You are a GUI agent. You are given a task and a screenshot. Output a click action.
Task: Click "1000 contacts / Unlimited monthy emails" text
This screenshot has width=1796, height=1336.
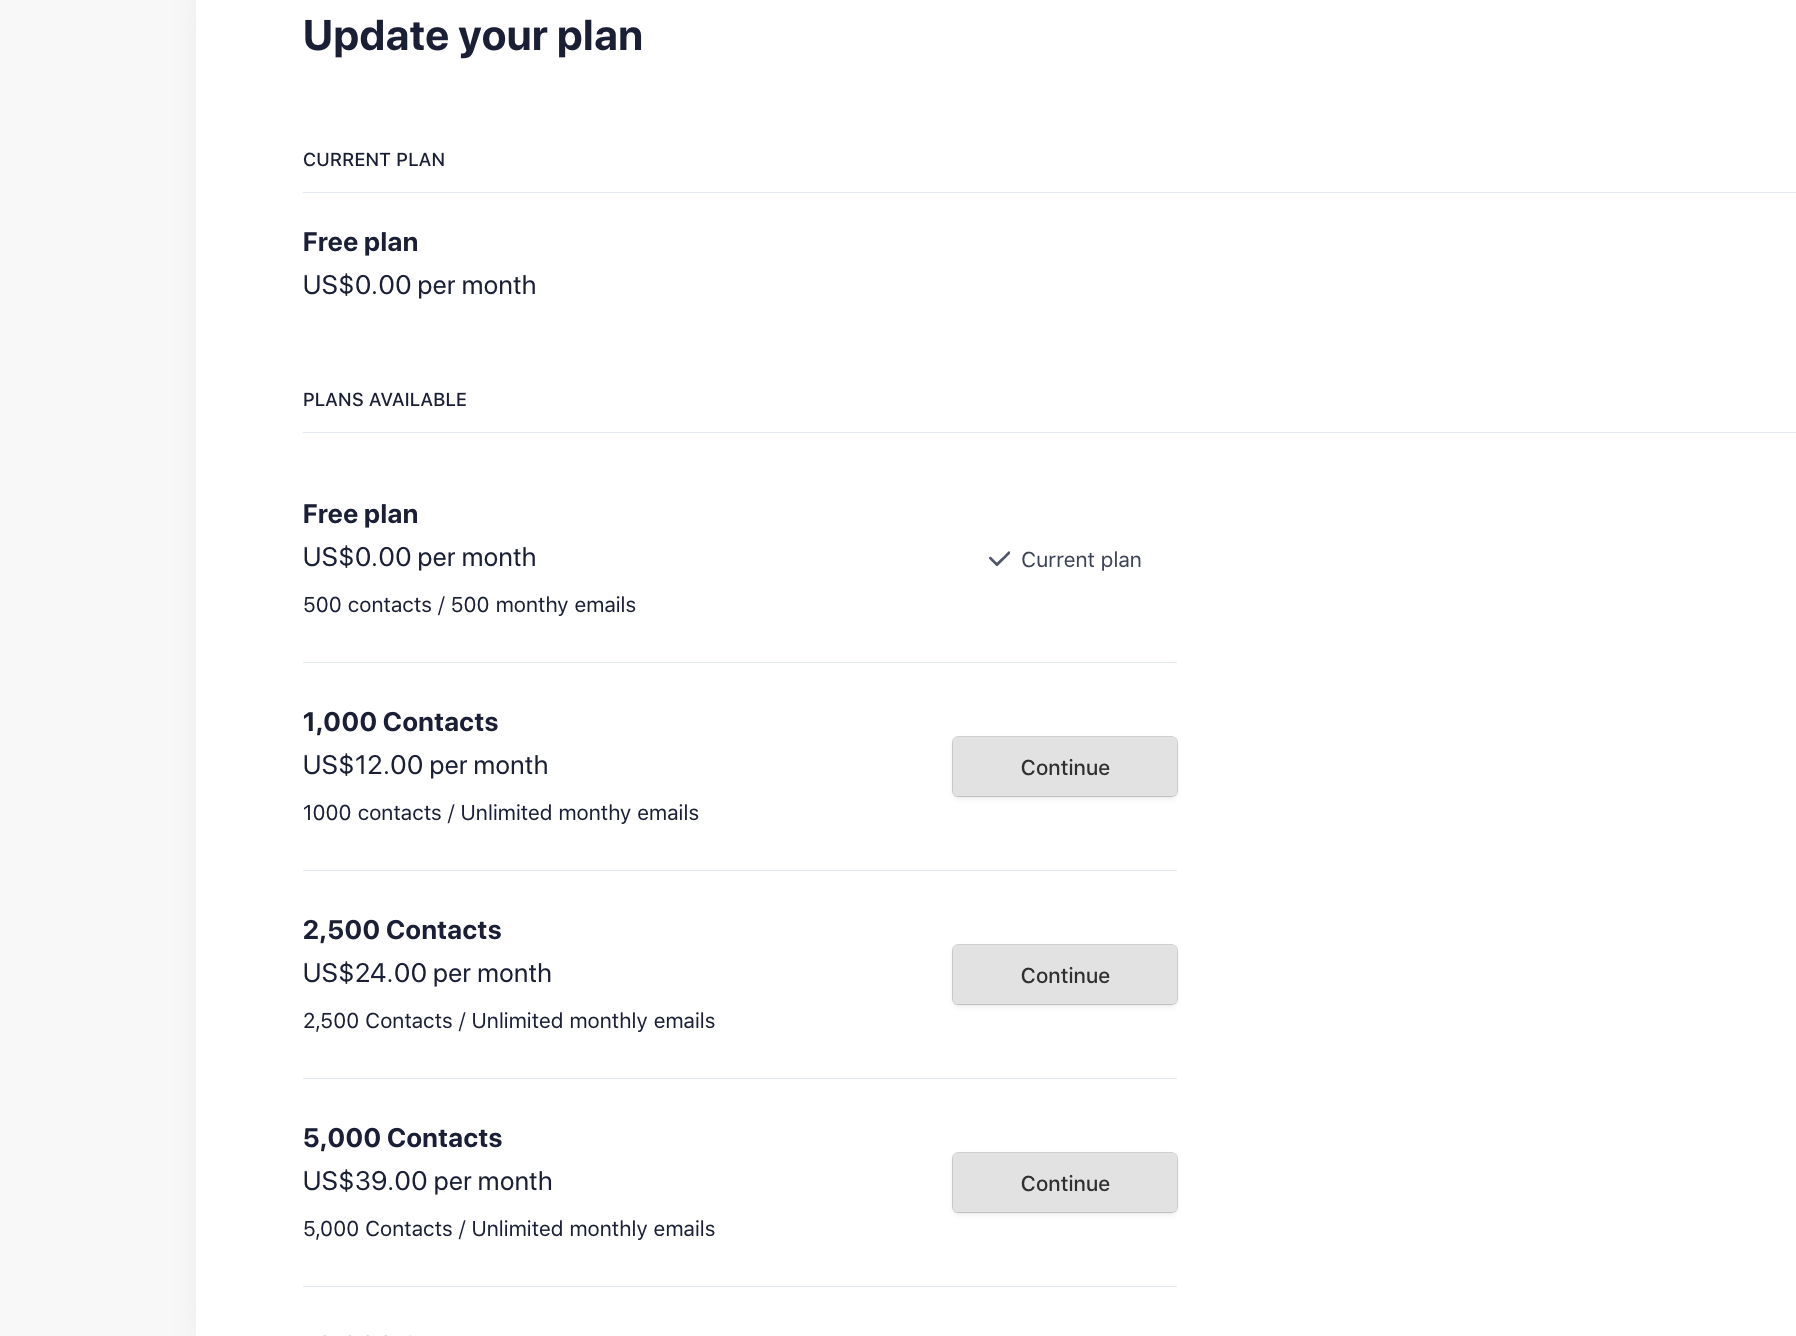click(500, 813)
